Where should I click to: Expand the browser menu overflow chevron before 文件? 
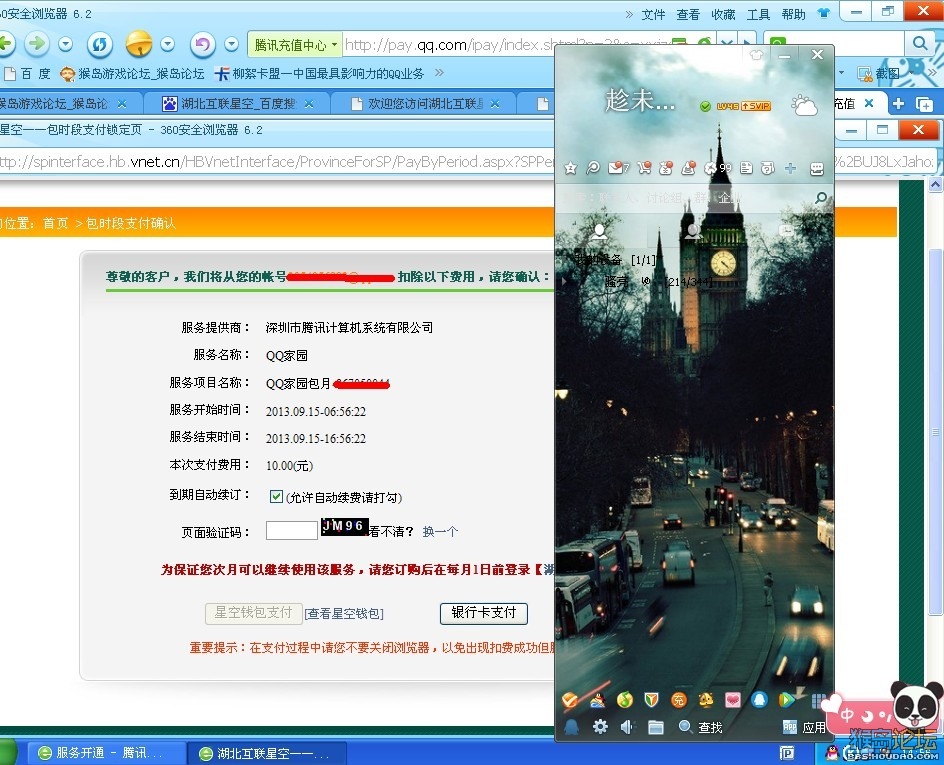tap(629, 14)
